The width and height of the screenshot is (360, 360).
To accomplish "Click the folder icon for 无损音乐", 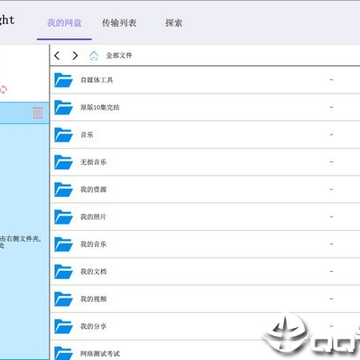I will coord(63,162).
